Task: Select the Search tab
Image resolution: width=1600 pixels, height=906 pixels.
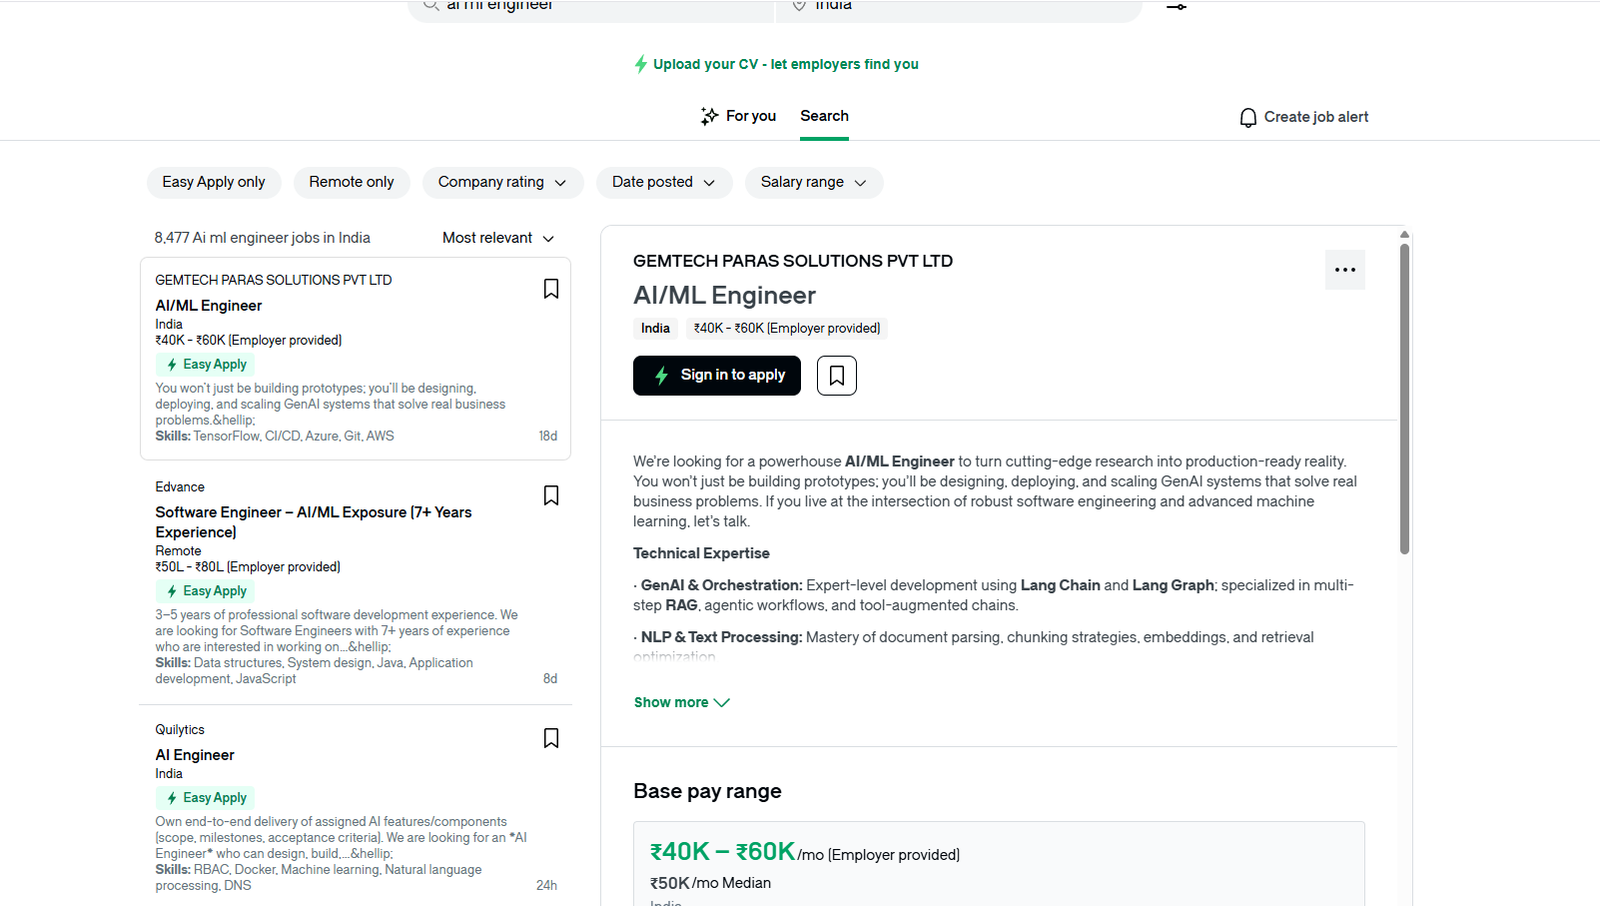Action: point(824,116)
